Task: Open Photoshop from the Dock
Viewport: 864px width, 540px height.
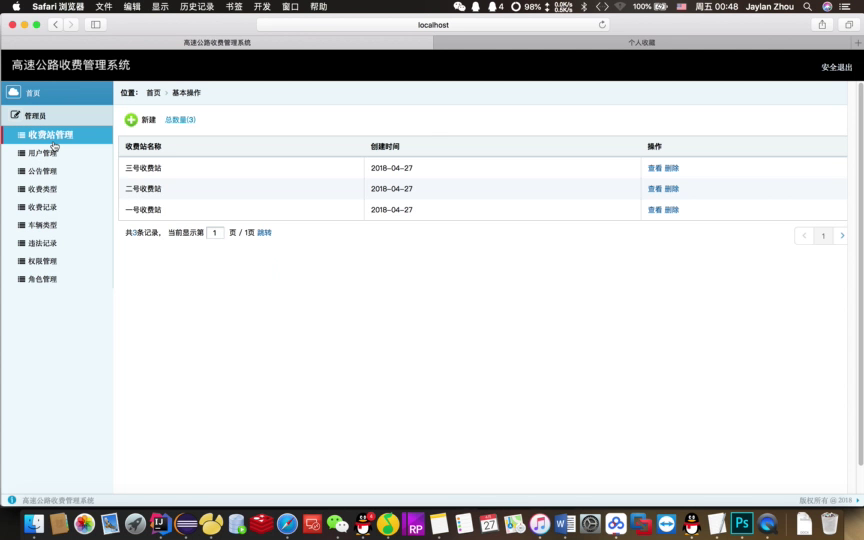Action: pyautogui.click(x=742, y=523)
